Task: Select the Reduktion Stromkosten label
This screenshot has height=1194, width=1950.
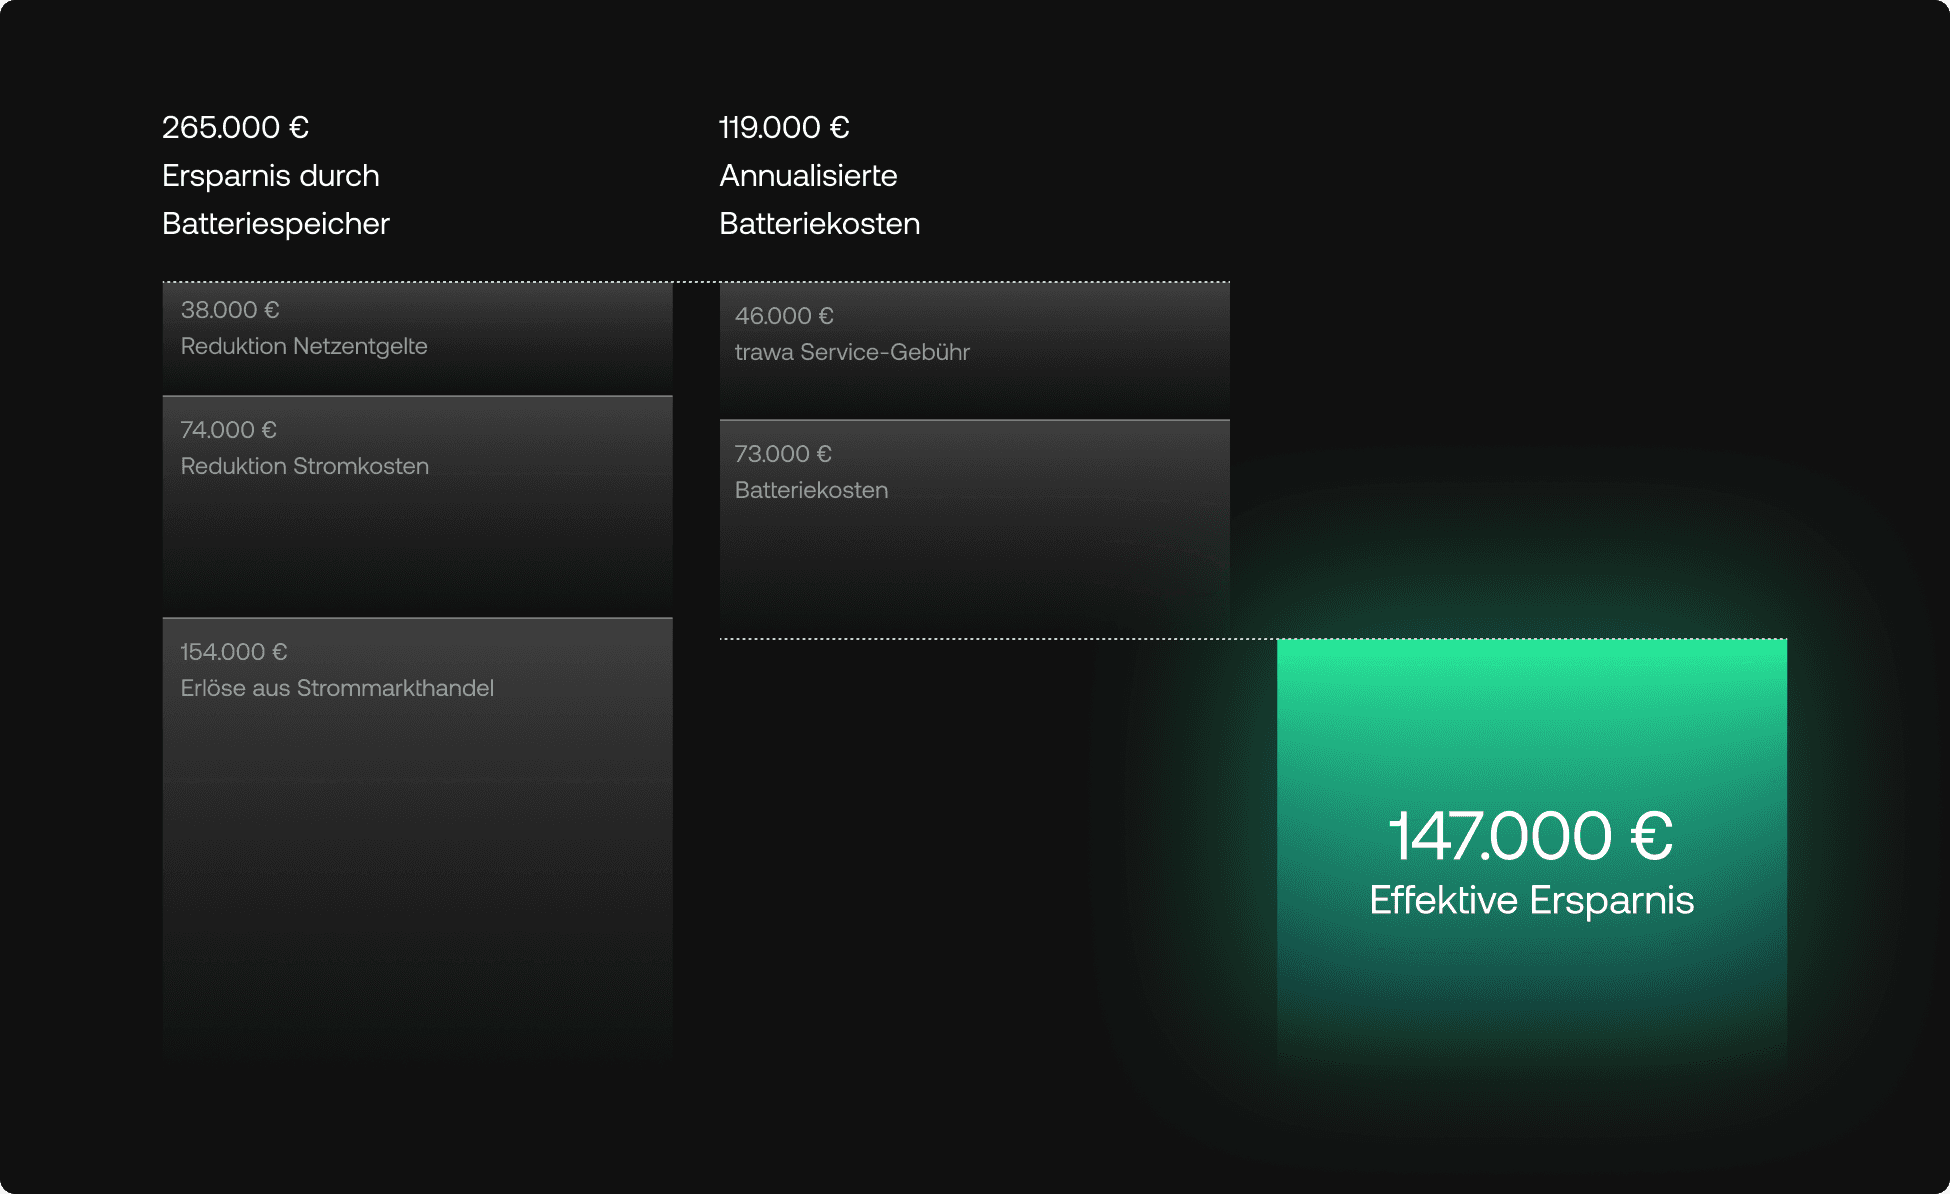Action: [x=305, y=466]
